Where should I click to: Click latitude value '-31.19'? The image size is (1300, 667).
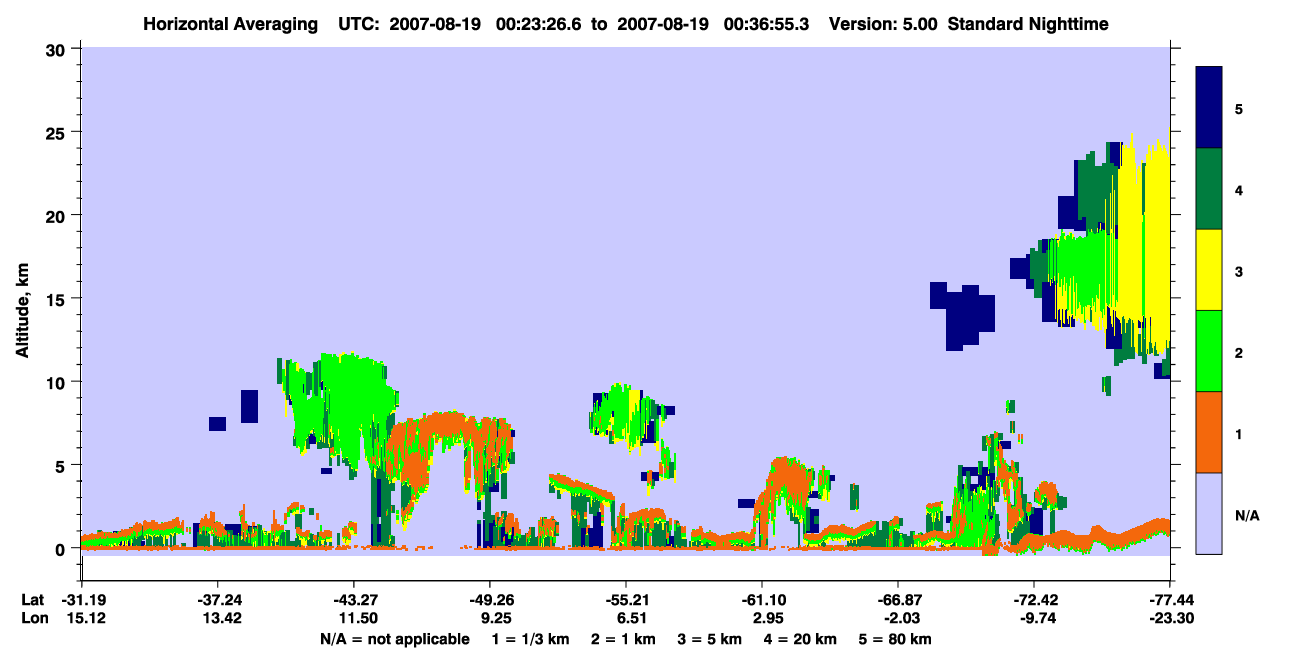tap(81, 600)
